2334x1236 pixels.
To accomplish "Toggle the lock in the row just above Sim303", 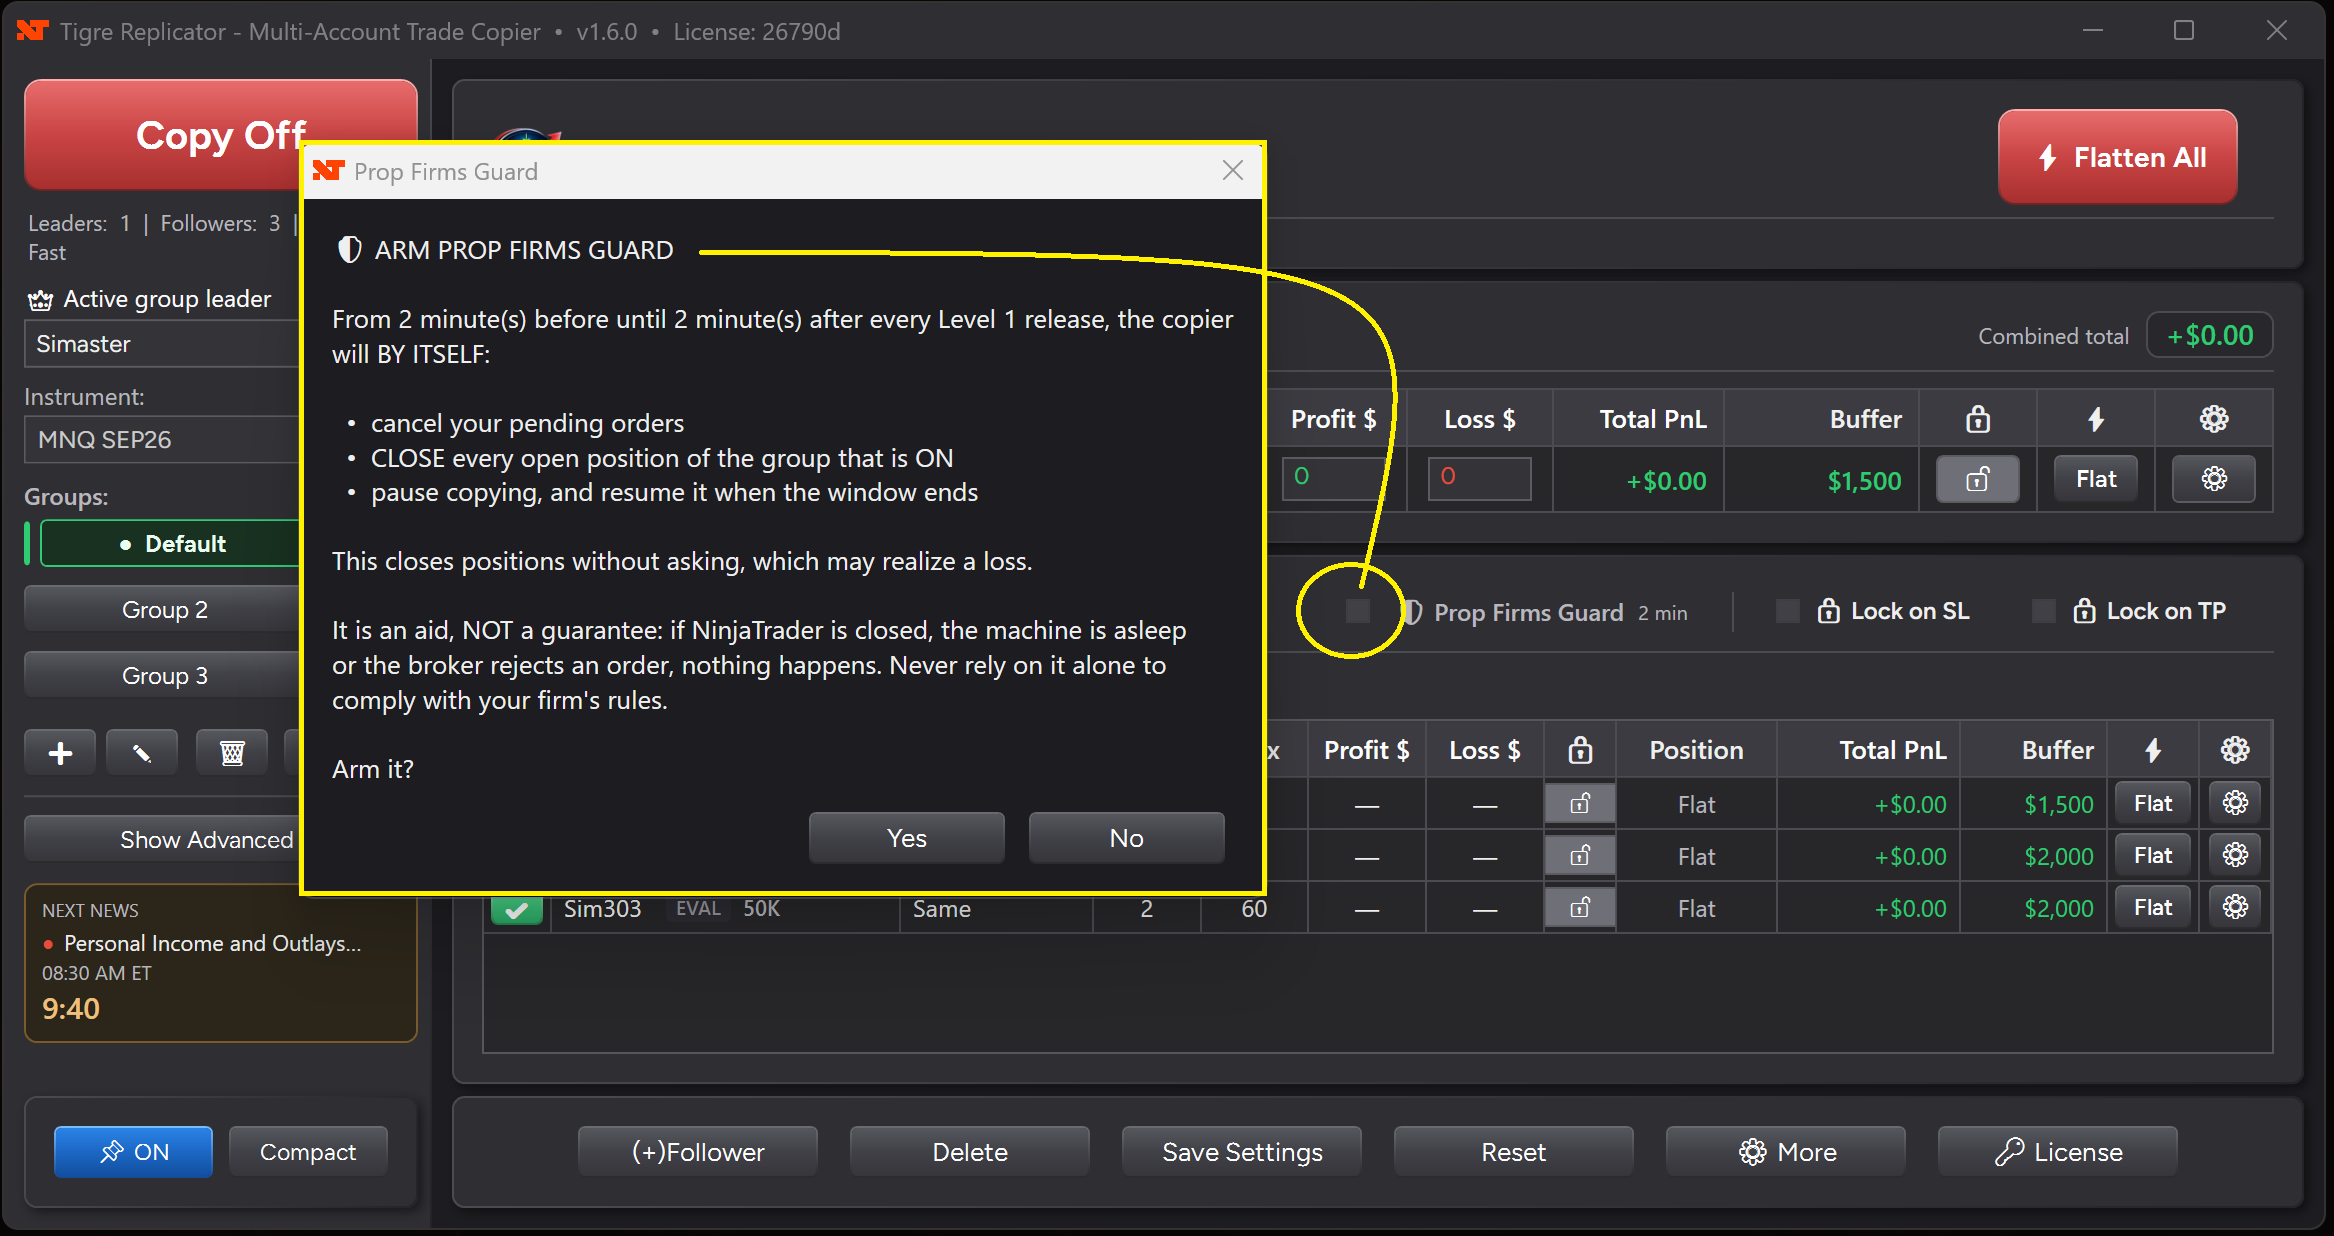I will (x=1580, y=856).
